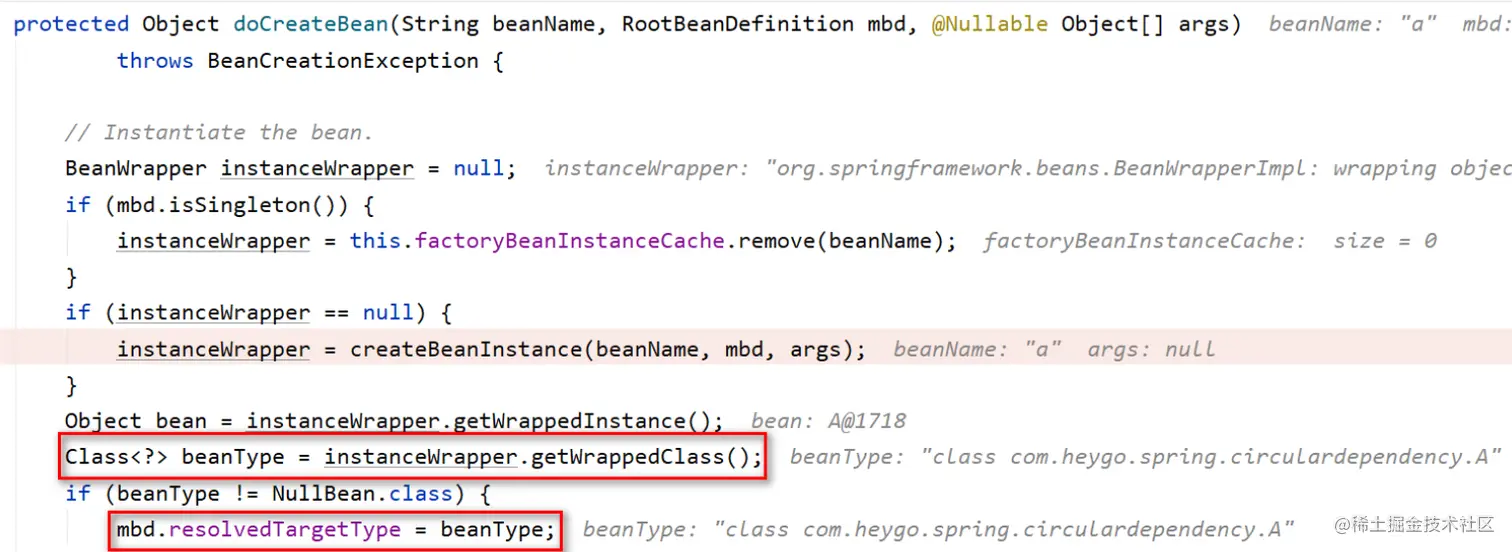Click the 'size = 0' inline debug hint
1512x552 pixels.
tap(1384, 241)
